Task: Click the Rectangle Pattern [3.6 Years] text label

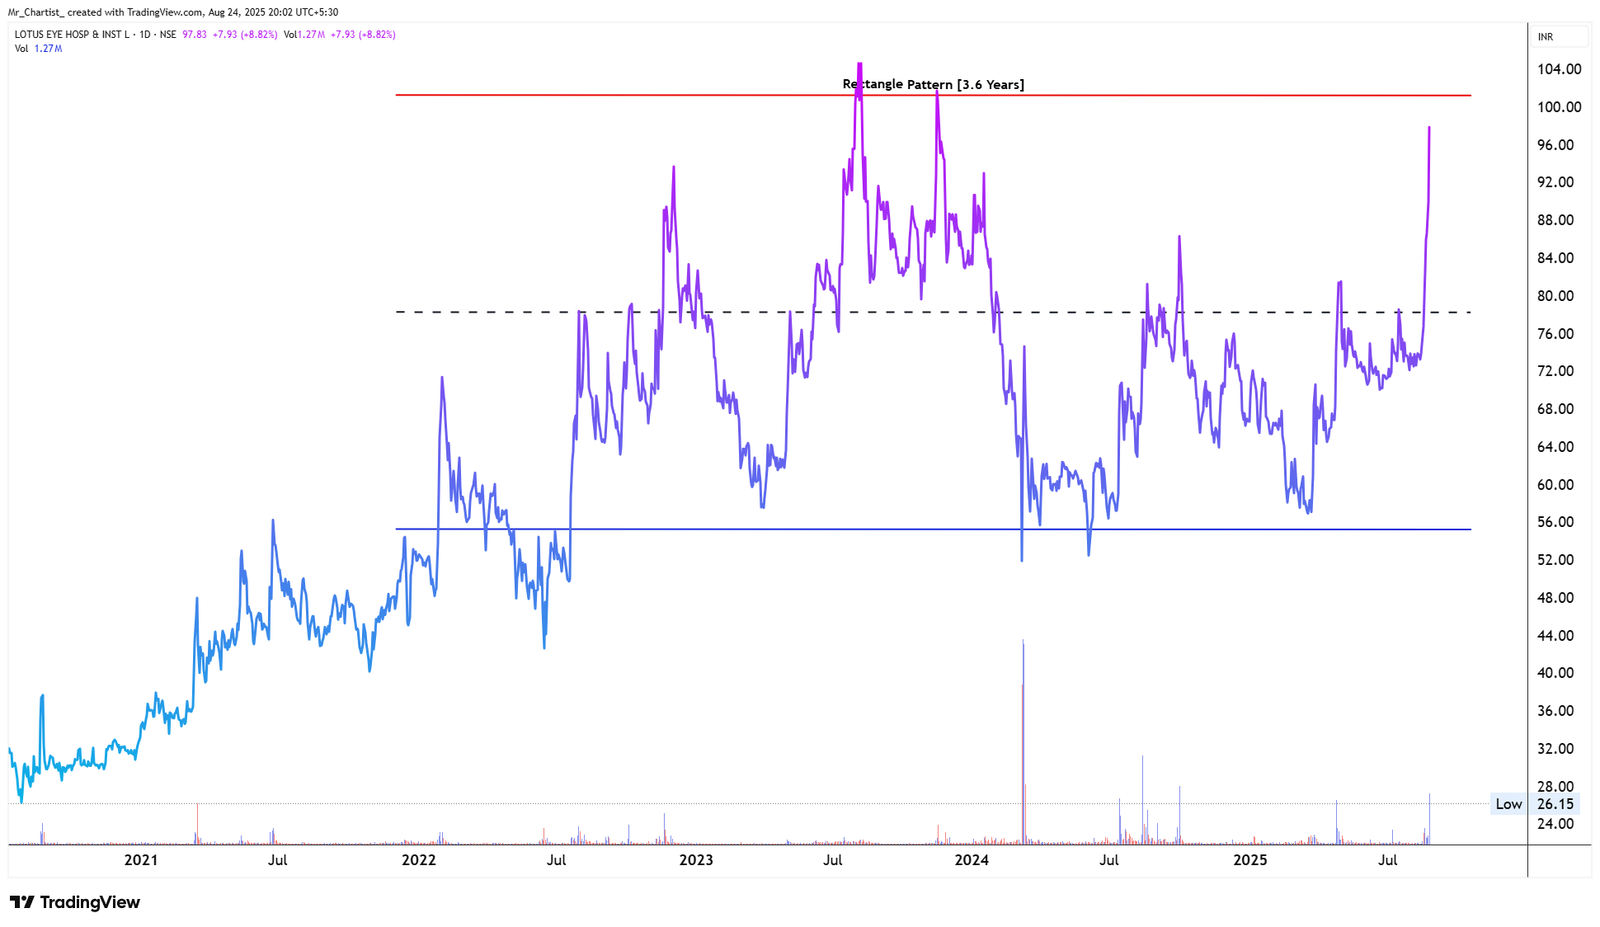Action: 932,84
